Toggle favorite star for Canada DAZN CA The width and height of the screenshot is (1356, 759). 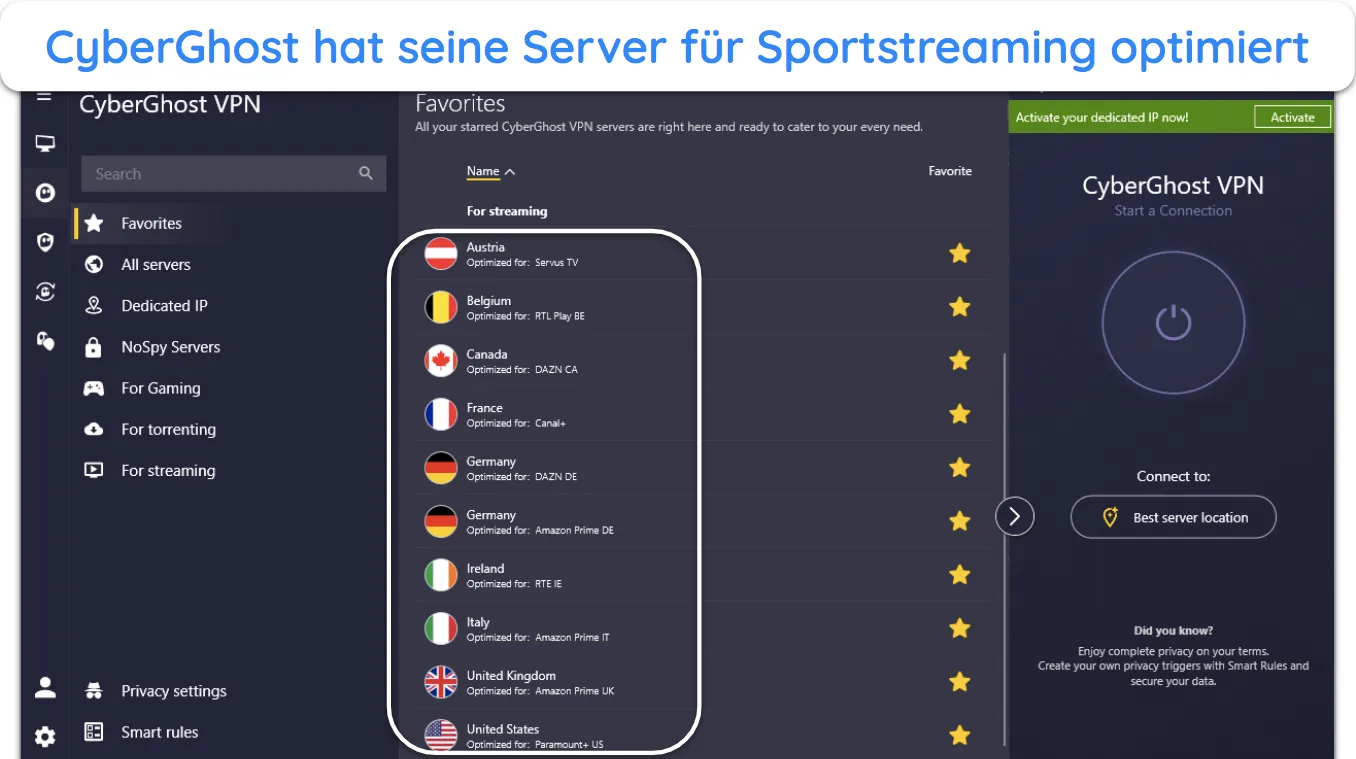(x=959, y=361)
